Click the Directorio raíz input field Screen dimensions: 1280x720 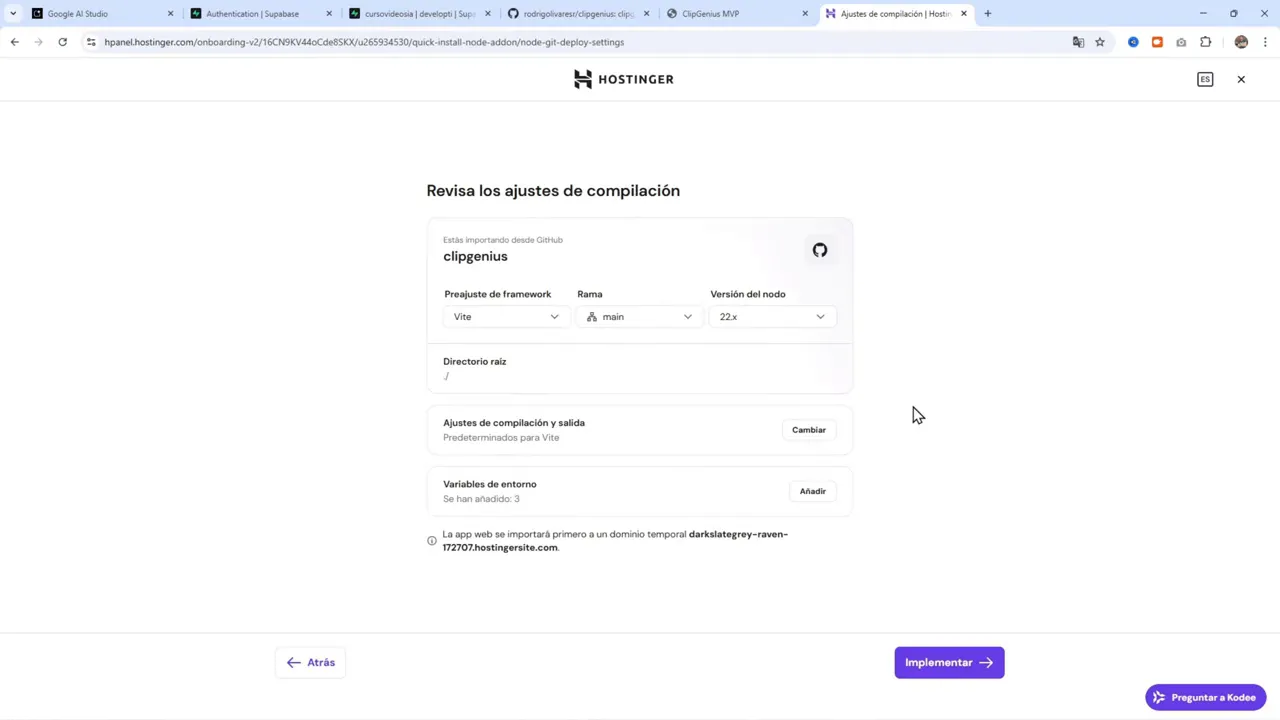pyautogui.click(x=640, y=375)
